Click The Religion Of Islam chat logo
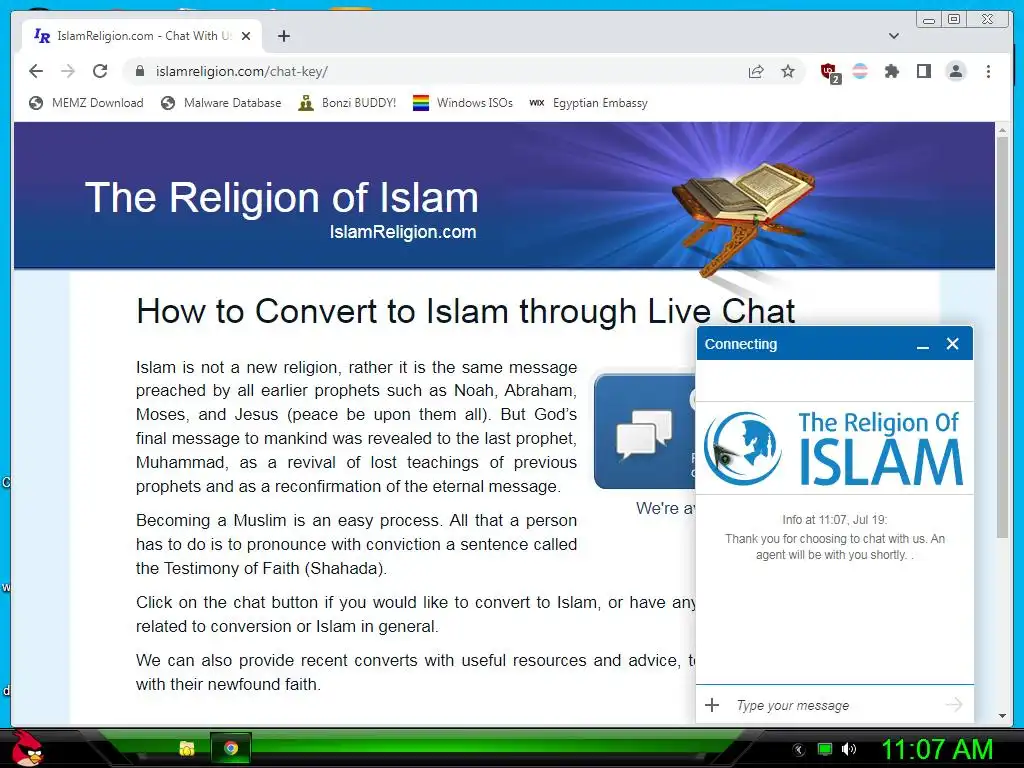 834,448
